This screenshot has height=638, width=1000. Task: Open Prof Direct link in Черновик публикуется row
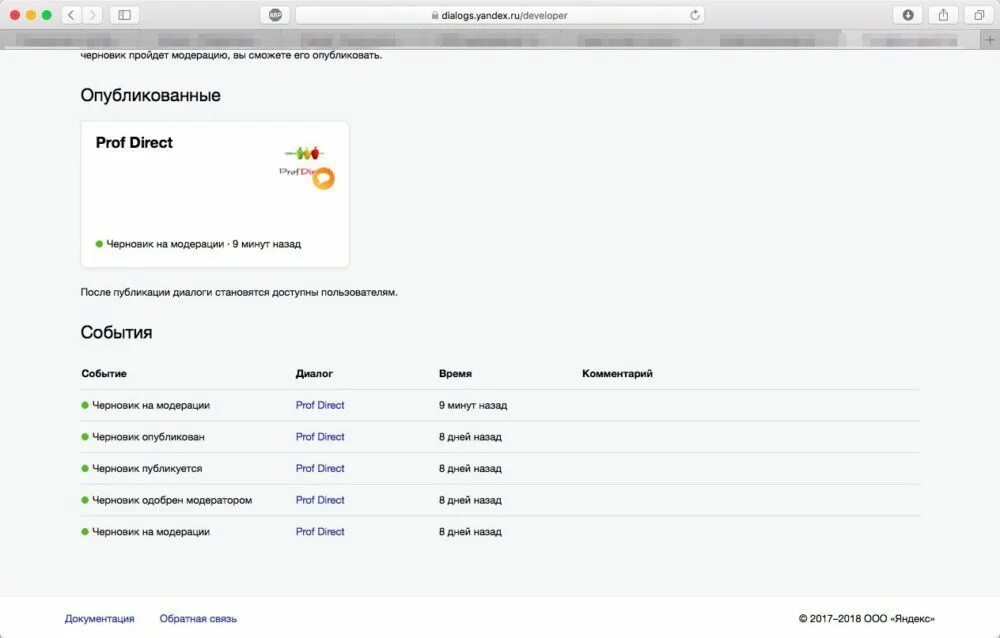(x=320, y=468)
